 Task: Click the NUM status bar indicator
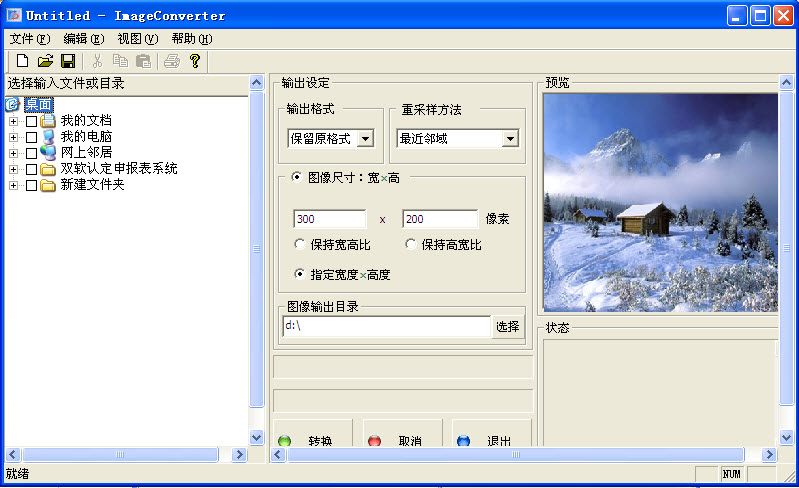pyautogui.click(x=731, y=474)
